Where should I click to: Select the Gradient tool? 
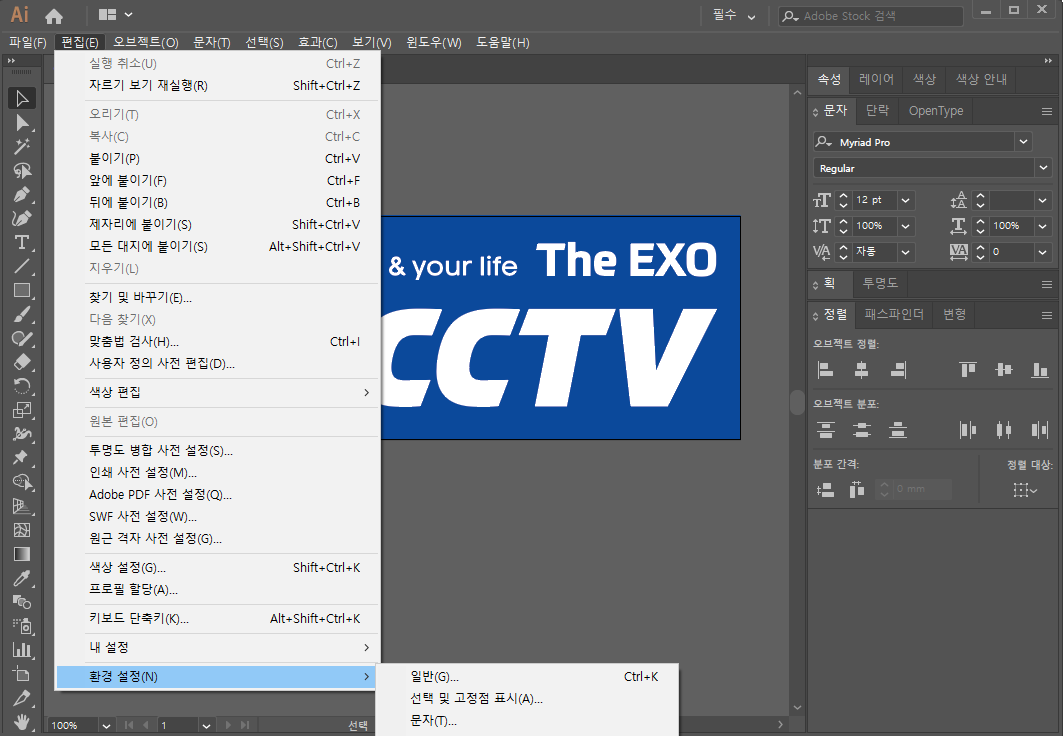click(22, 554)
